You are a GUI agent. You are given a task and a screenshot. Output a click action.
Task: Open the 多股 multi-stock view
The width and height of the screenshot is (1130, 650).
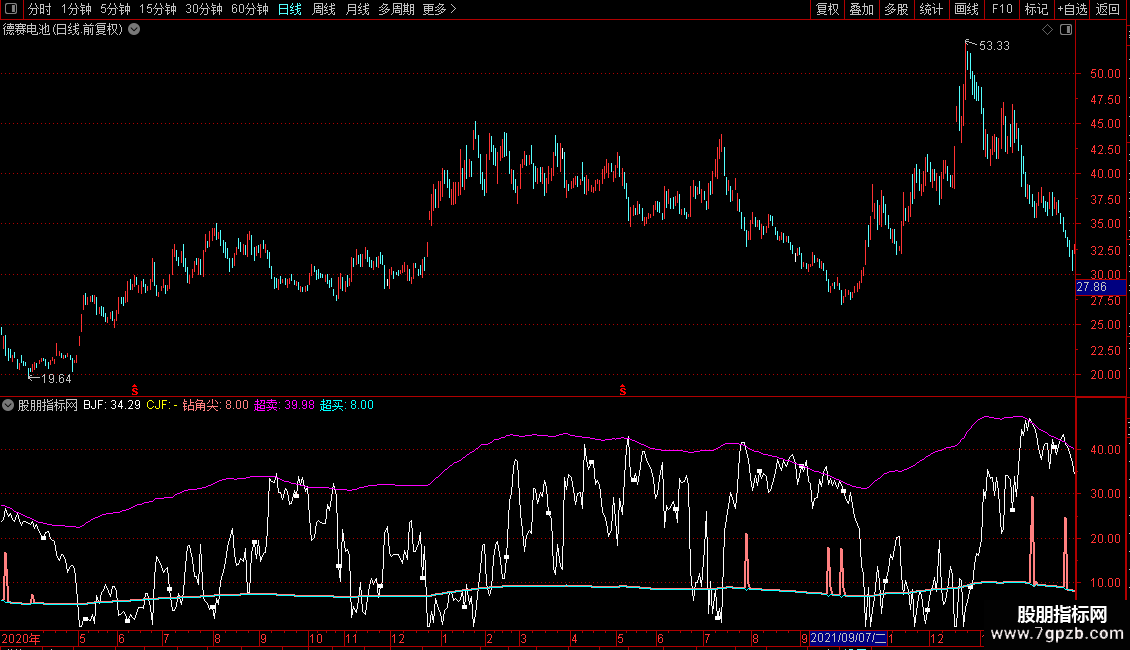(896, 9)
